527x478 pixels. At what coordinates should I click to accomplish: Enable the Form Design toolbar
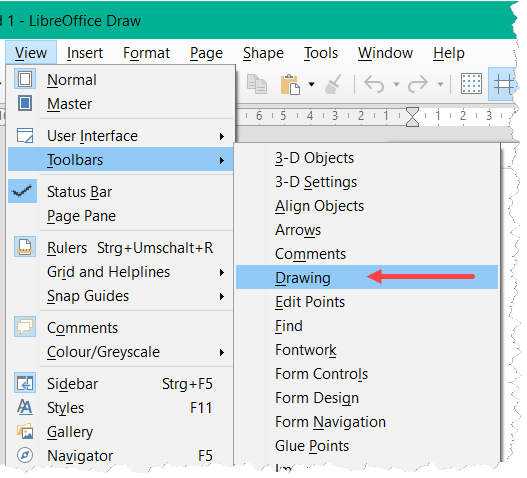[367, 398]
